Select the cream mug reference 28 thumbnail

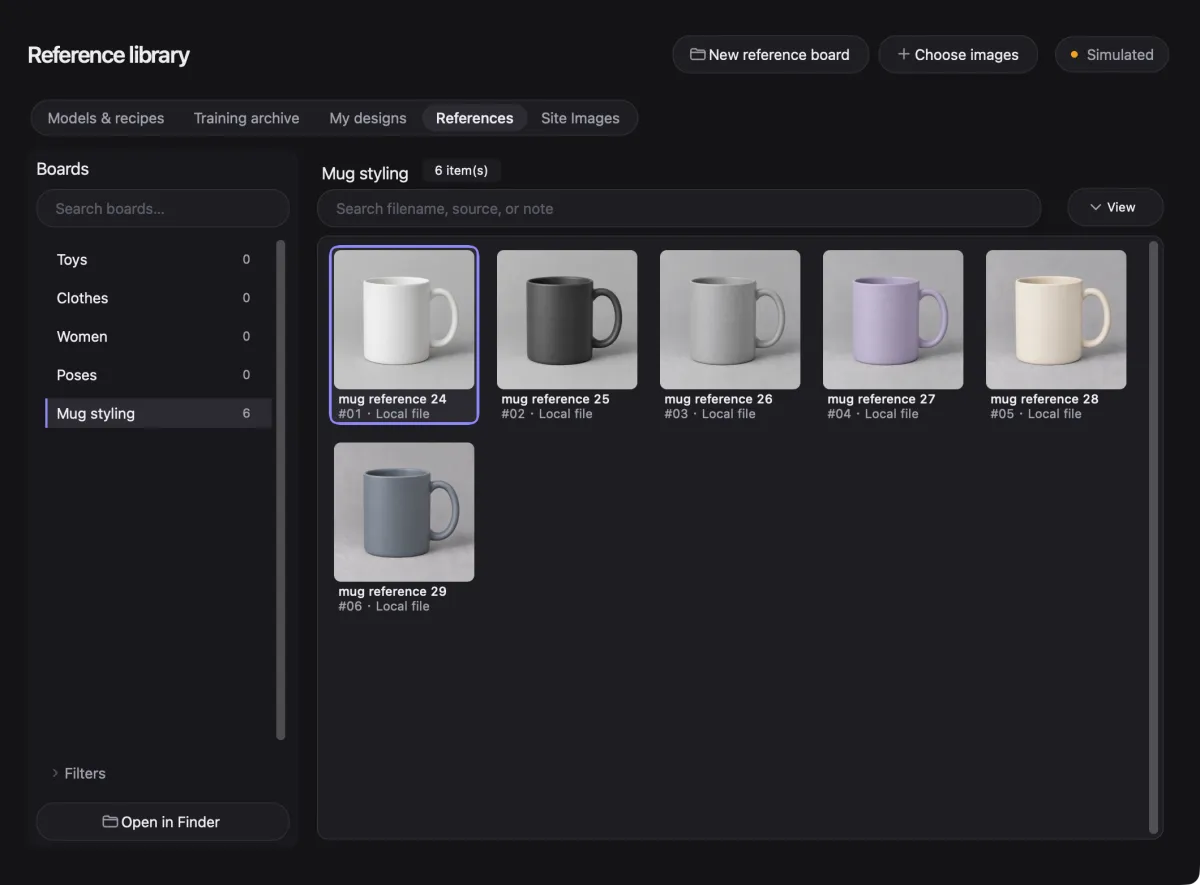(x=1056, y=319)
